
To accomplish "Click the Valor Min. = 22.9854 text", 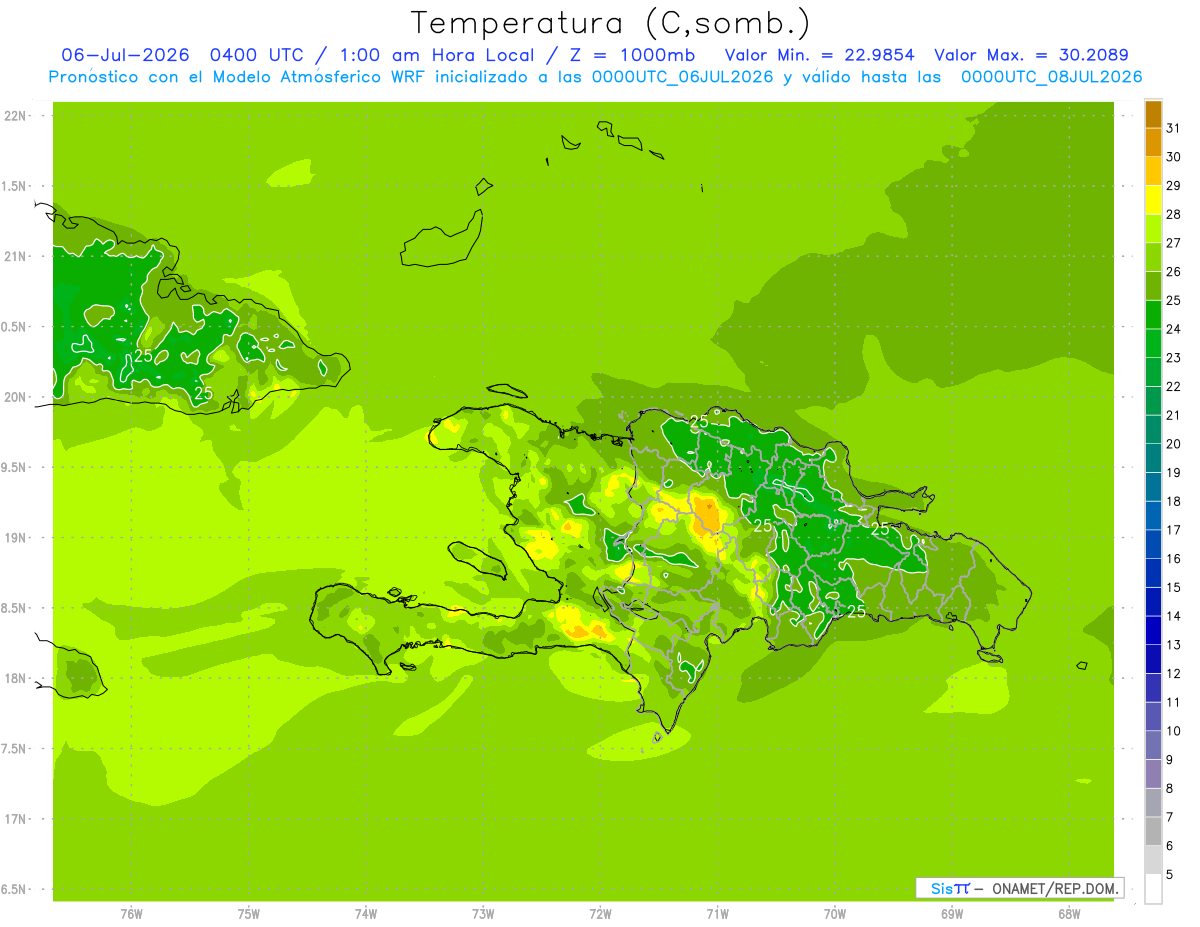I will tap(819, 55).
